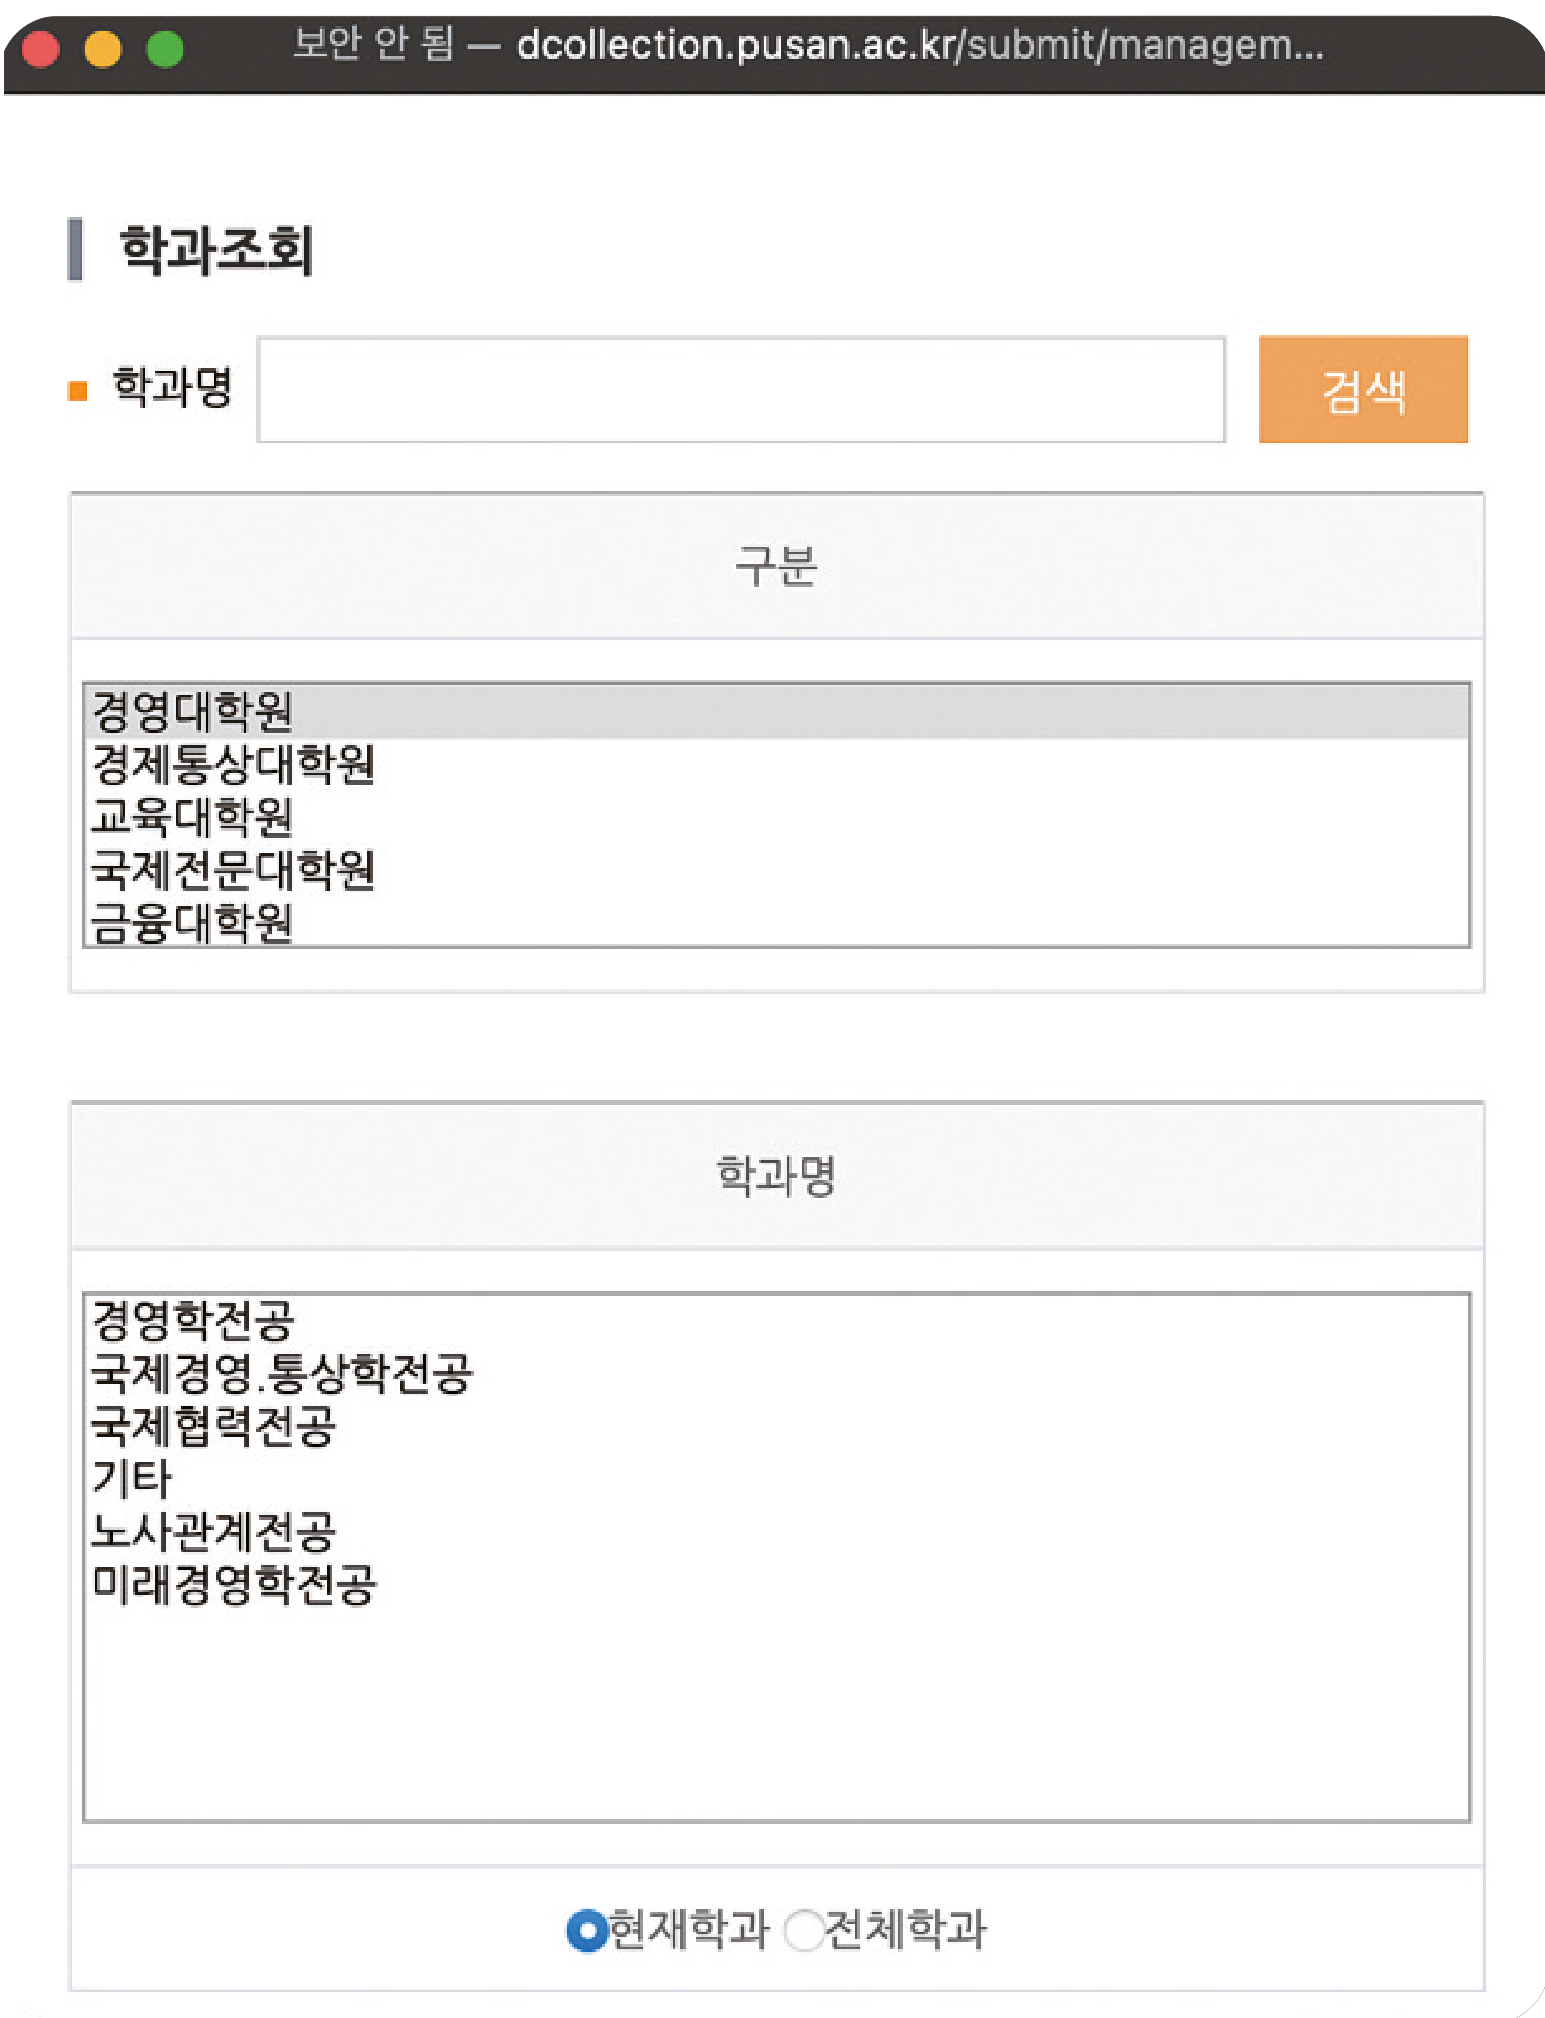The image size is (1545, 2018).
Task: Maximize the window with the green button
Action: point(165,48)
